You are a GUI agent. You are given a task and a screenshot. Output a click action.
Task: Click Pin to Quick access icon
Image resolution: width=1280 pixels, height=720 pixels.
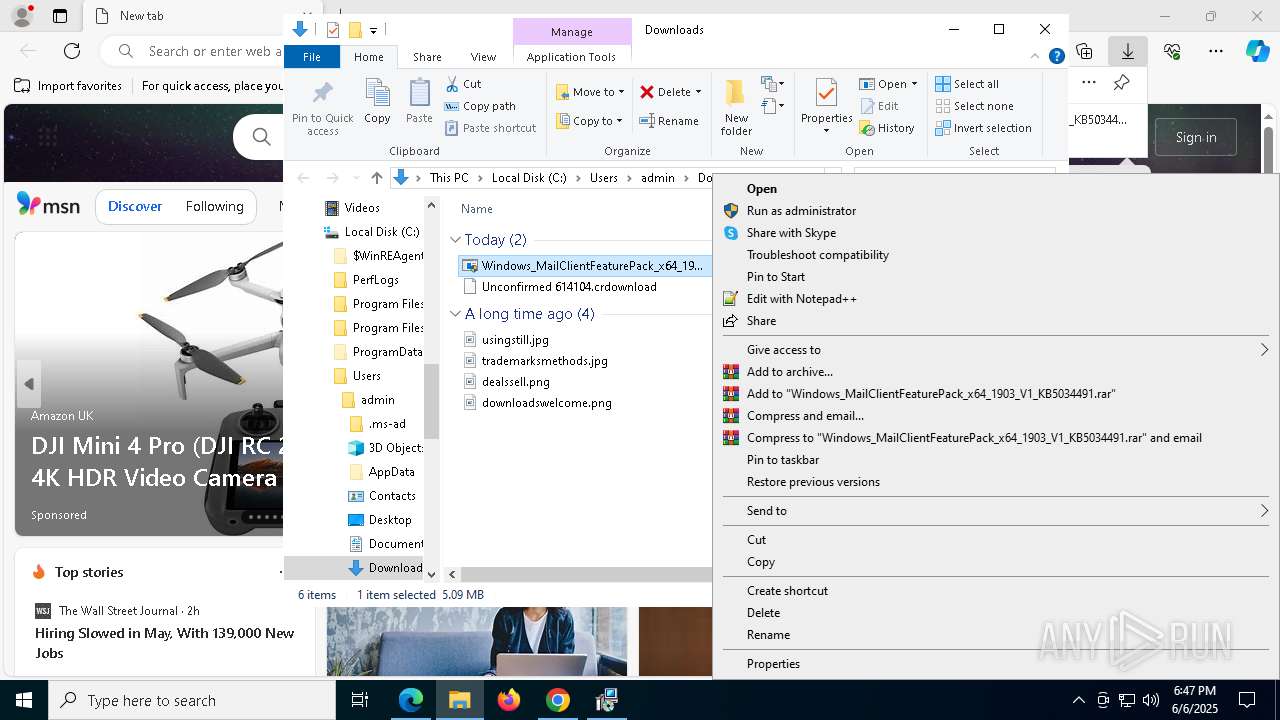tap(322, 108)
